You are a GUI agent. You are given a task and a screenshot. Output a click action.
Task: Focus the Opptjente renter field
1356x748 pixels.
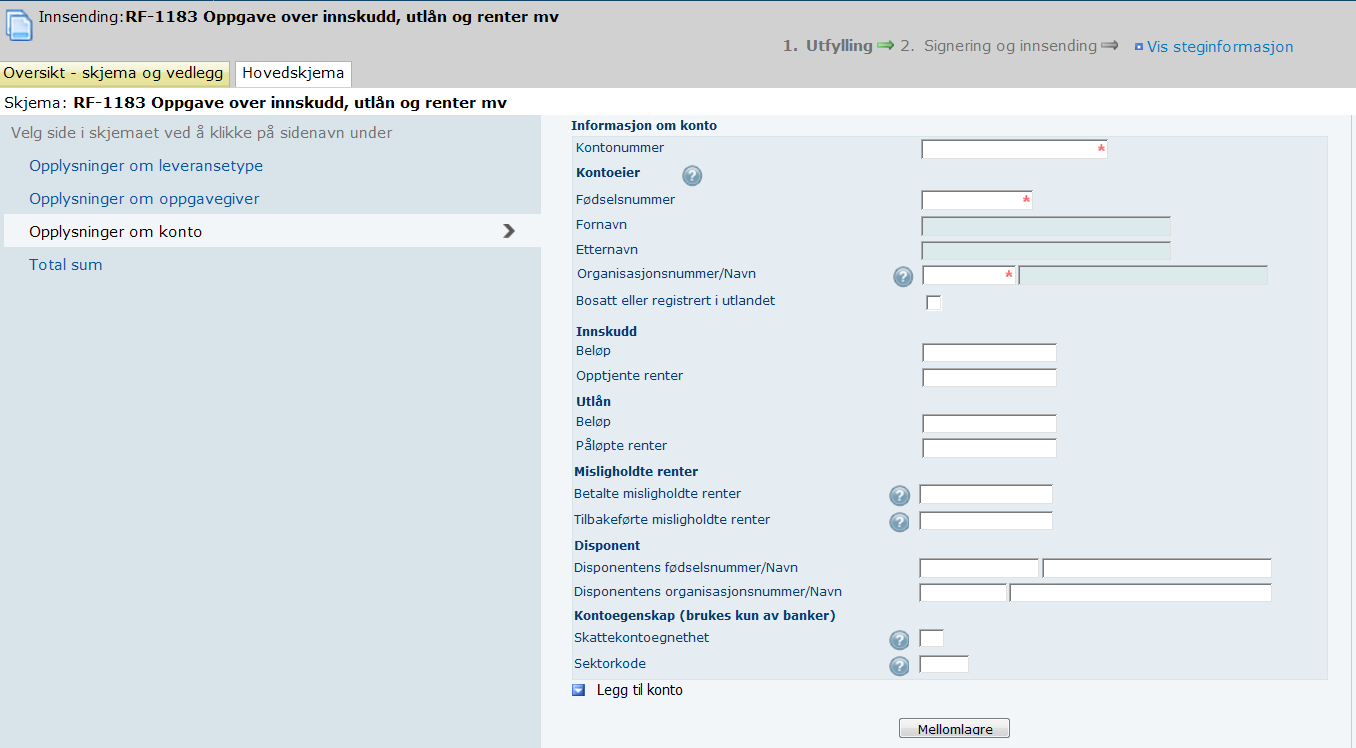pyautogui.click(x=989, y=377)
